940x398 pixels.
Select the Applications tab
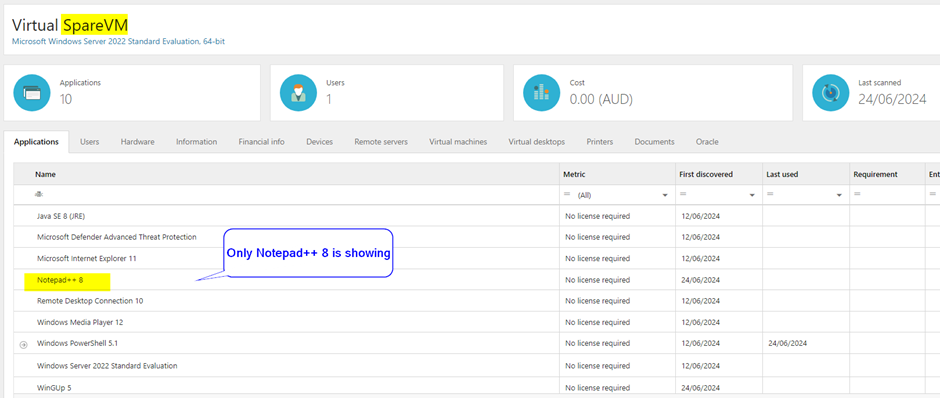point(37,142)
